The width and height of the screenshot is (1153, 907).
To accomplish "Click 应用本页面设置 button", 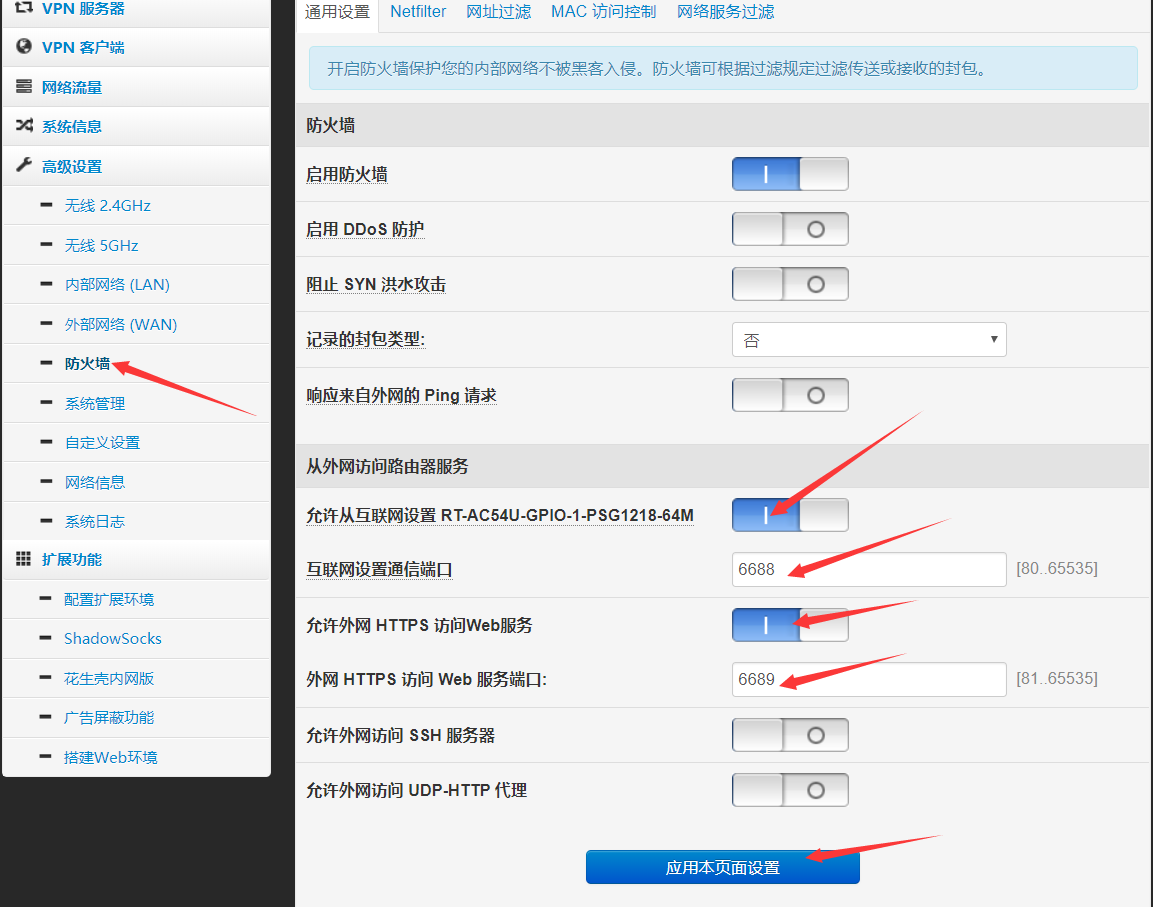I will tap(723, 867).
